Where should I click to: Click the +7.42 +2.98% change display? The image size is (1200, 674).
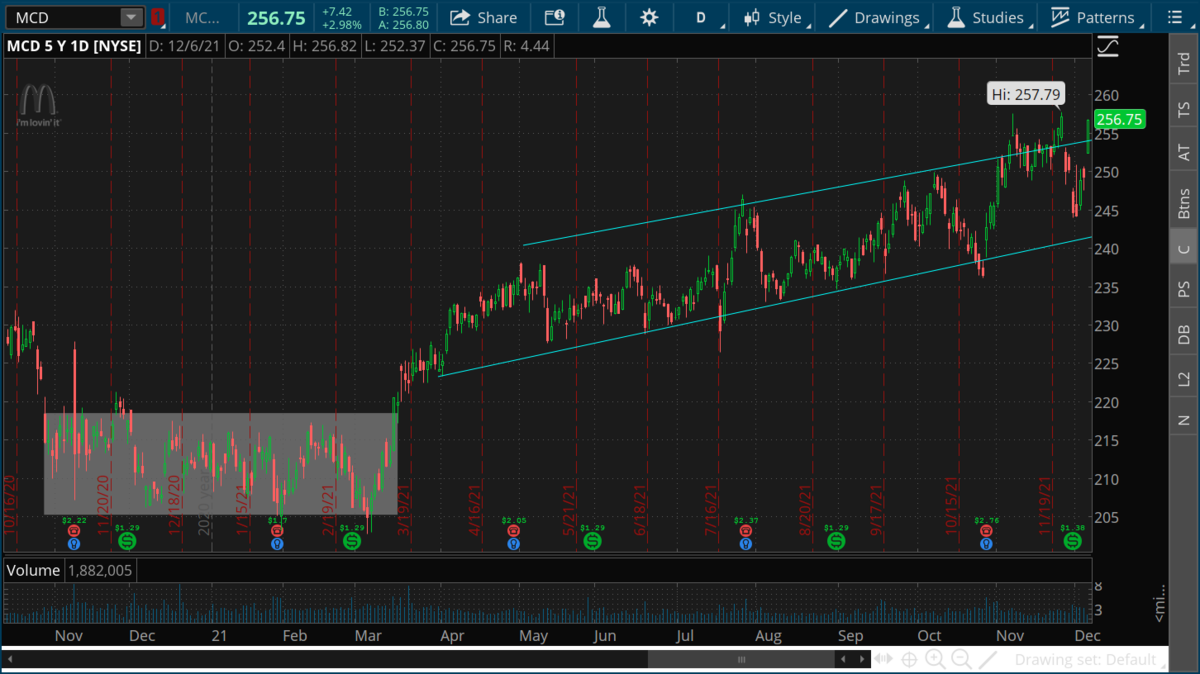342,17
